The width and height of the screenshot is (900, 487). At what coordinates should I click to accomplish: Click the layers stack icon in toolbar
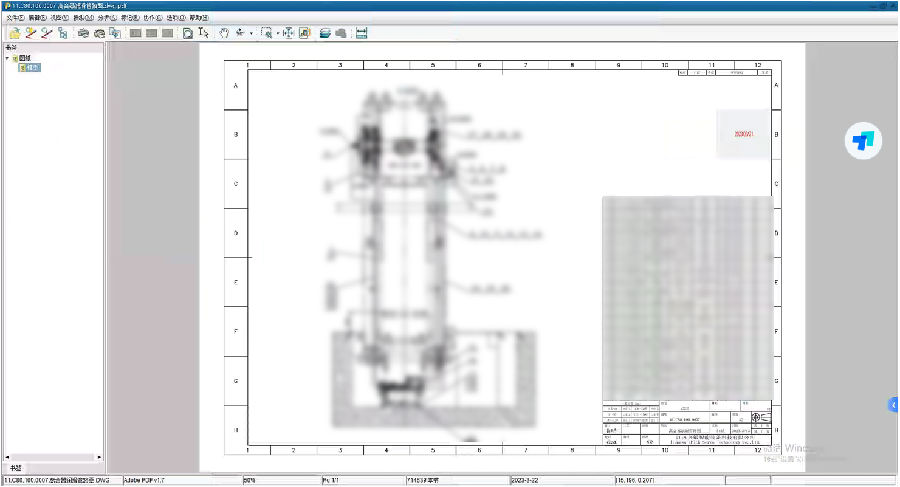[x=325, y=33]
